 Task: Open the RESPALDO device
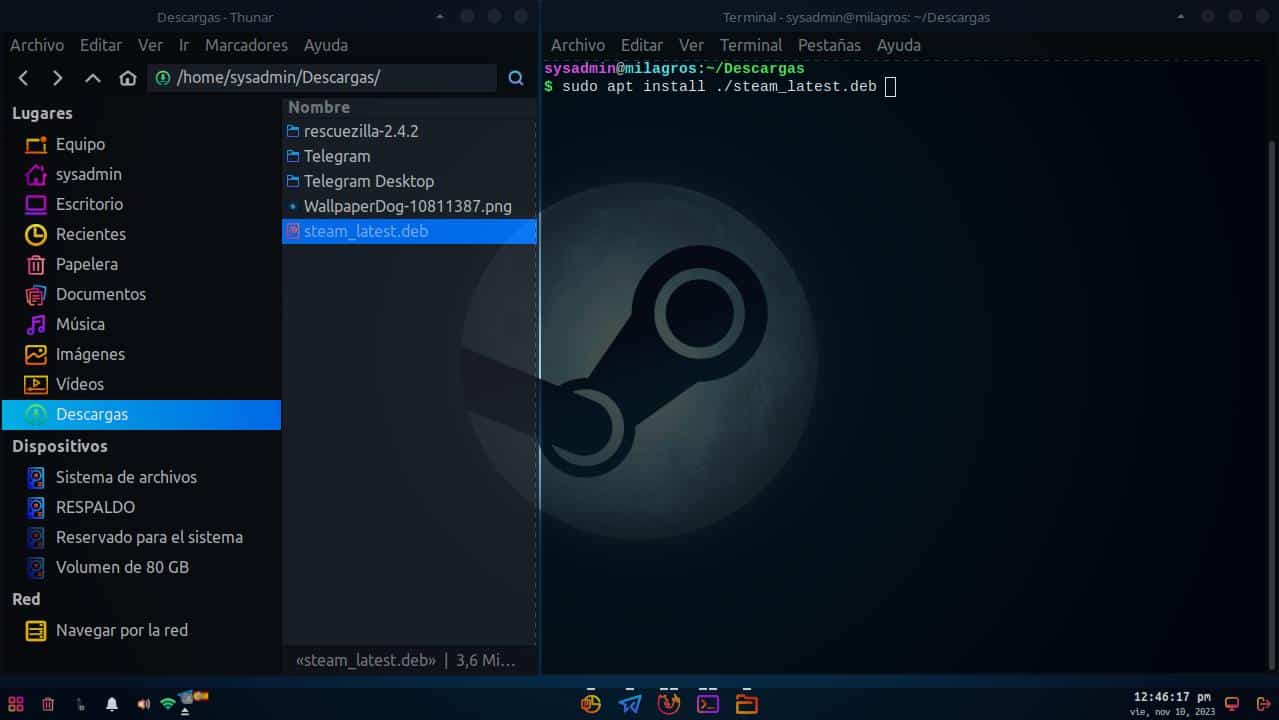tap(95, 507)
